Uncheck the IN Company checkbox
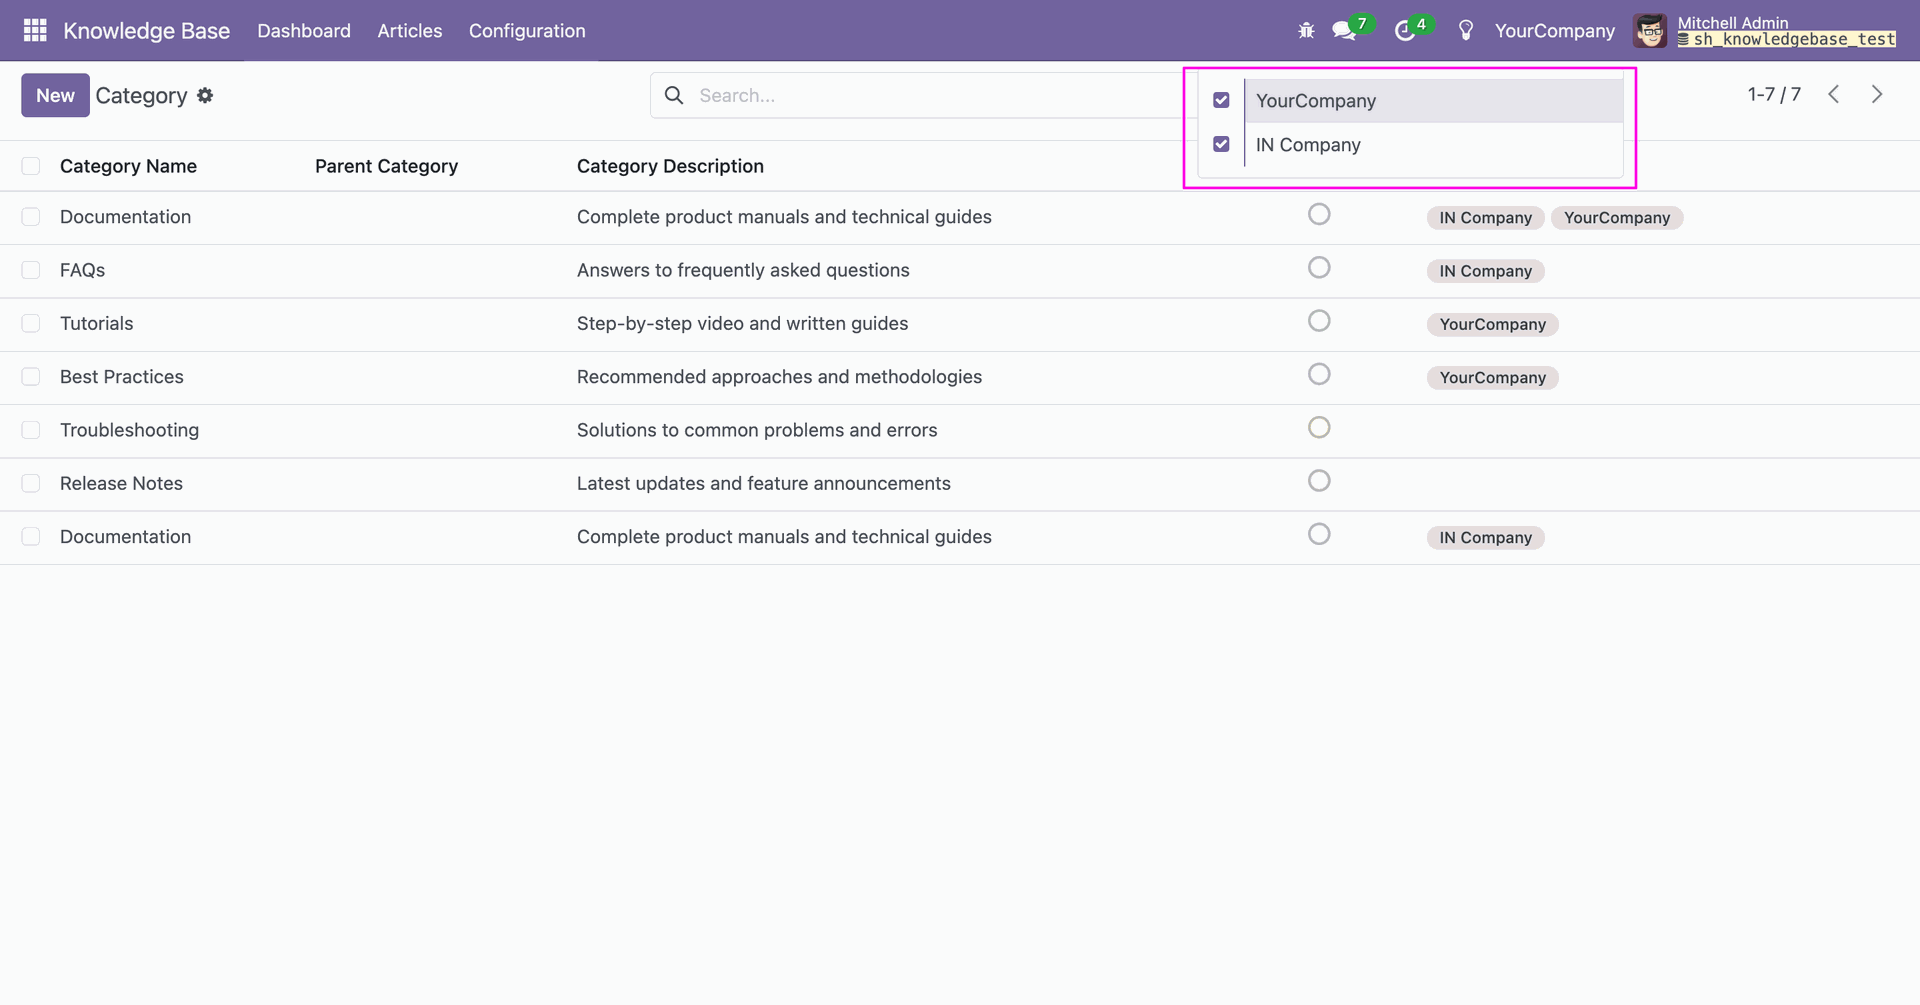Screen dimensions: 1920x1005 pyautogui.click(x=1221, y=144)
